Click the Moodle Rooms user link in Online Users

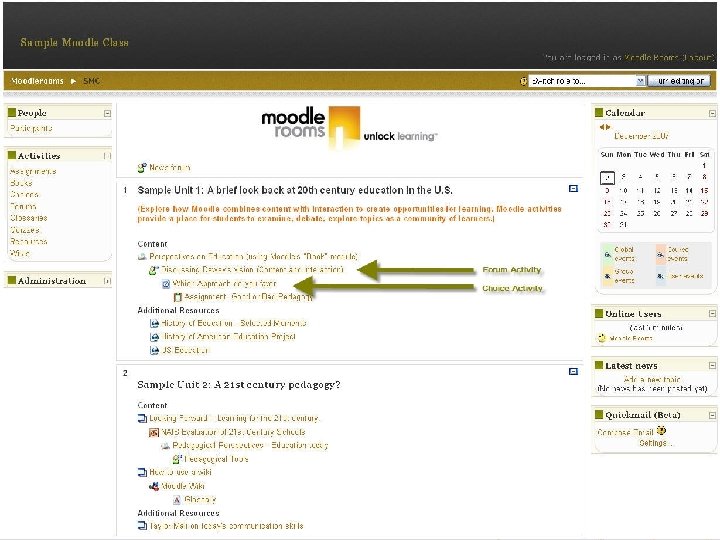coord(630,338)
